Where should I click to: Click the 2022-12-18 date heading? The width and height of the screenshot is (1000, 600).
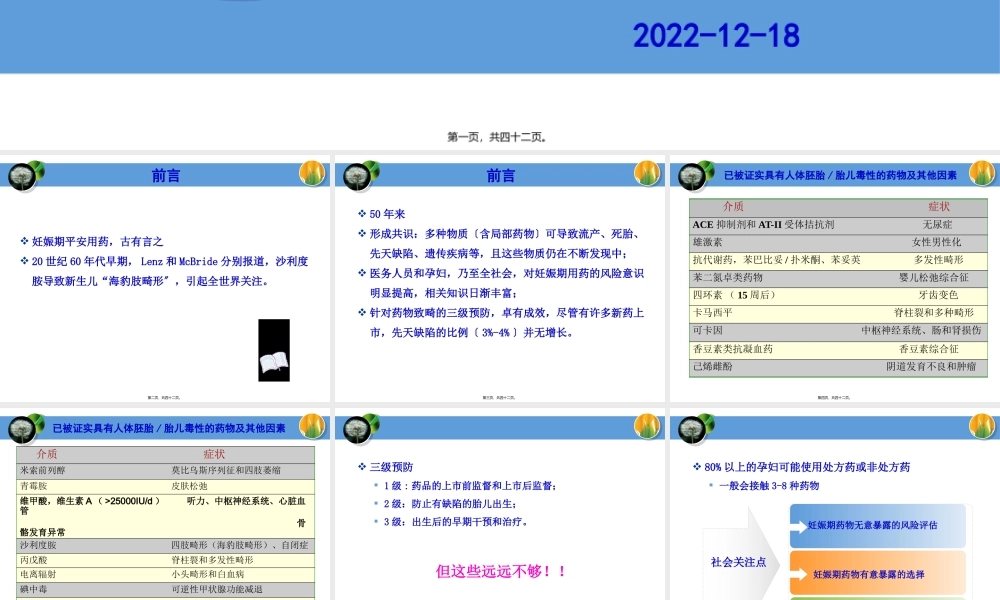tap(716, 36)
